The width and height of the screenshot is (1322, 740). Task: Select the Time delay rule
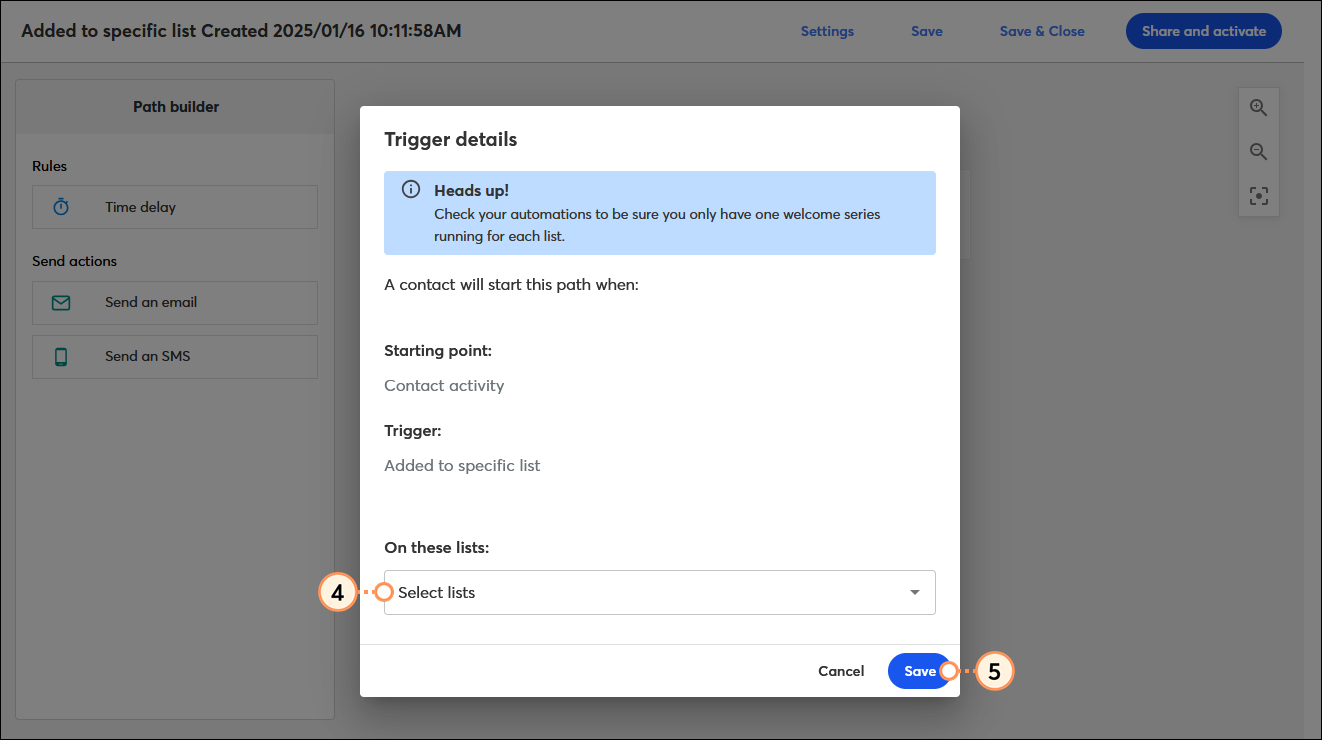click(x=175, y=207)
